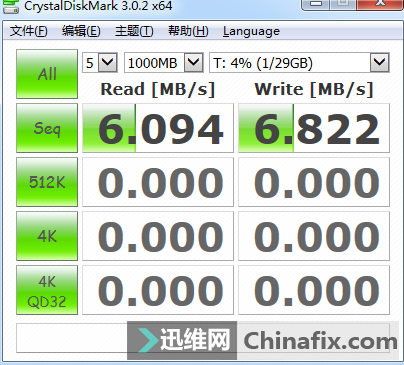404x365 pixels.
Task: Click the Seq write value 6.822
Action: coord(314,128)
